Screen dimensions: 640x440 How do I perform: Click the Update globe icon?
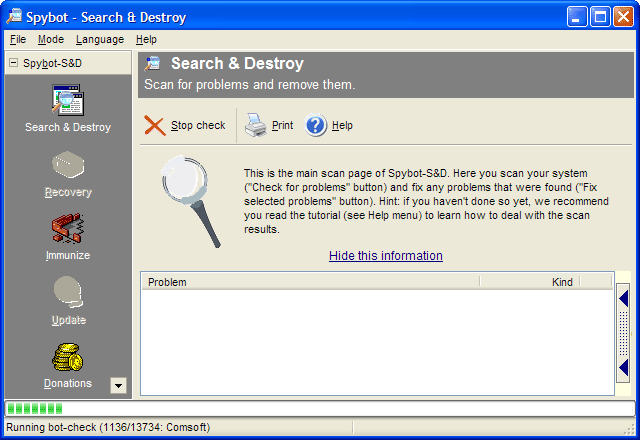[x=68, y=293]
